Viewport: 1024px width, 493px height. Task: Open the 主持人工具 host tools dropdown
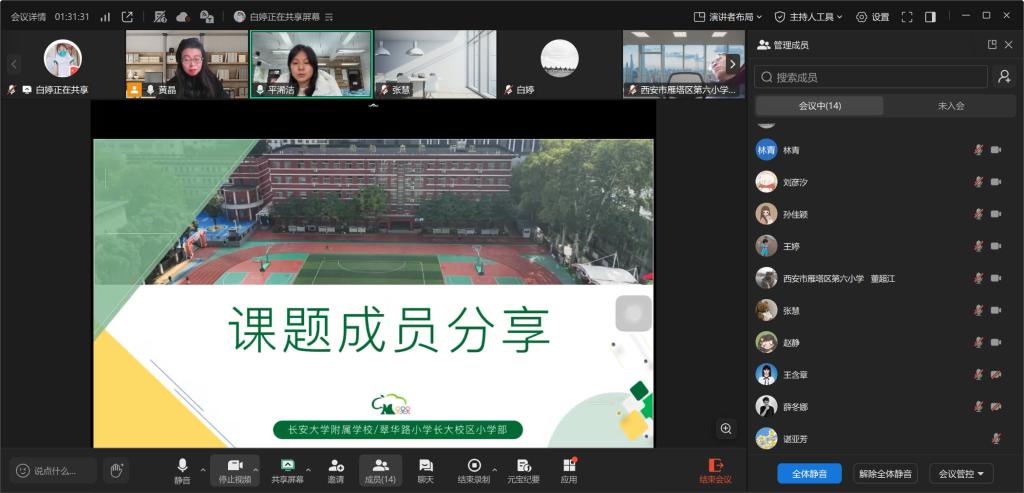809,17
